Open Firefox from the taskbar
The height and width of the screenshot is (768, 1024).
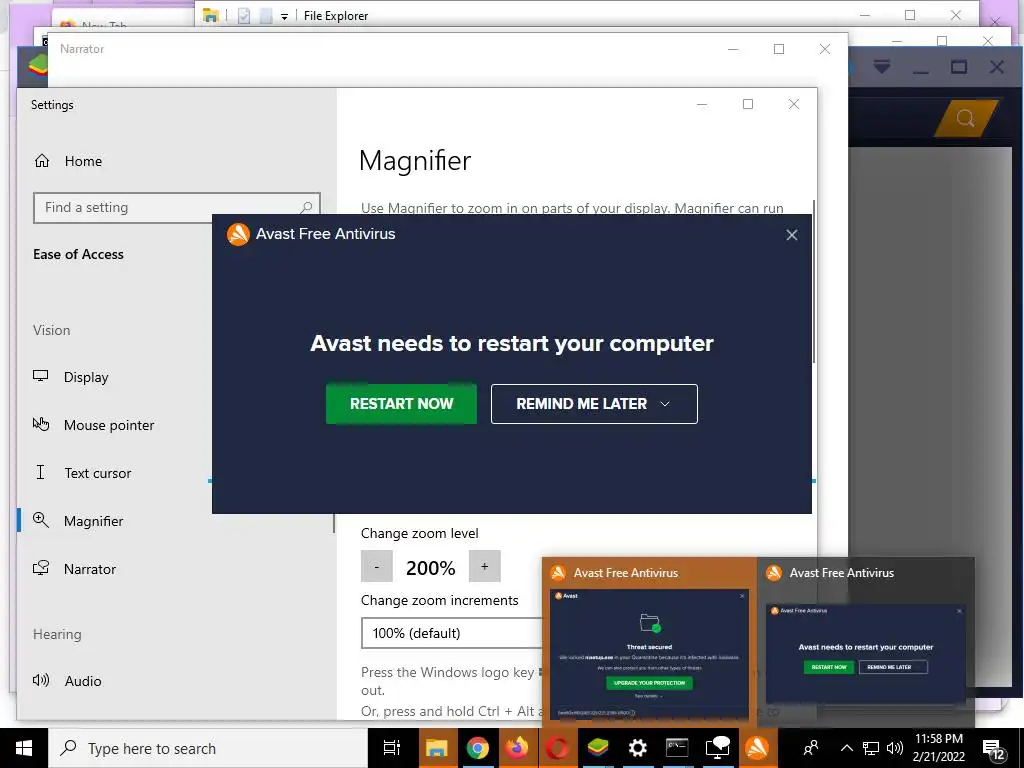pyautogui.click(x=517, y=748)
